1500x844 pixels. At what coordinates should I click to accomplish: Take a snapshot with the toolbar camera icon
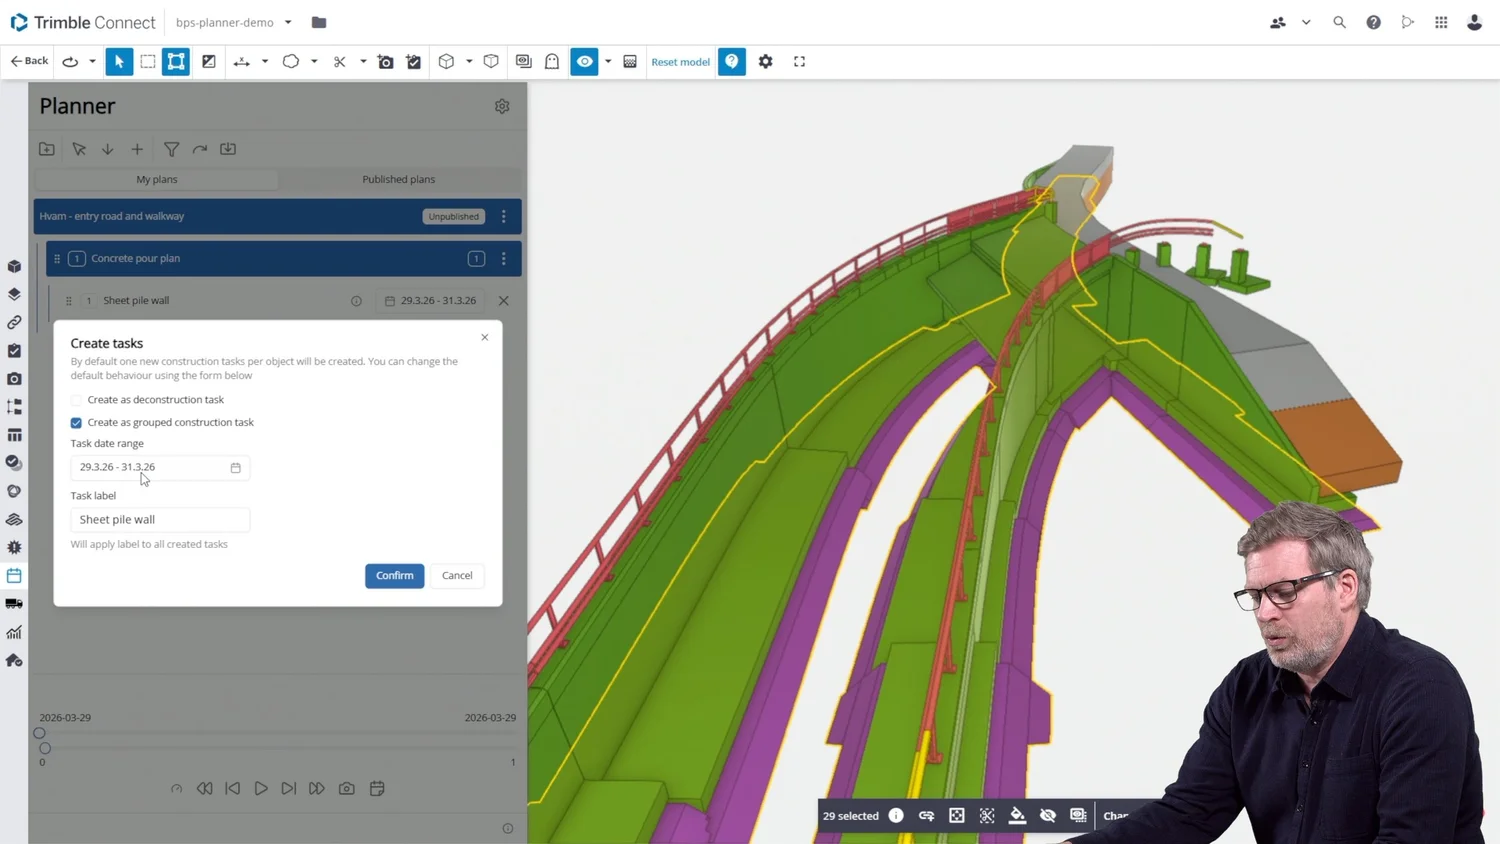tap(386, 62)
